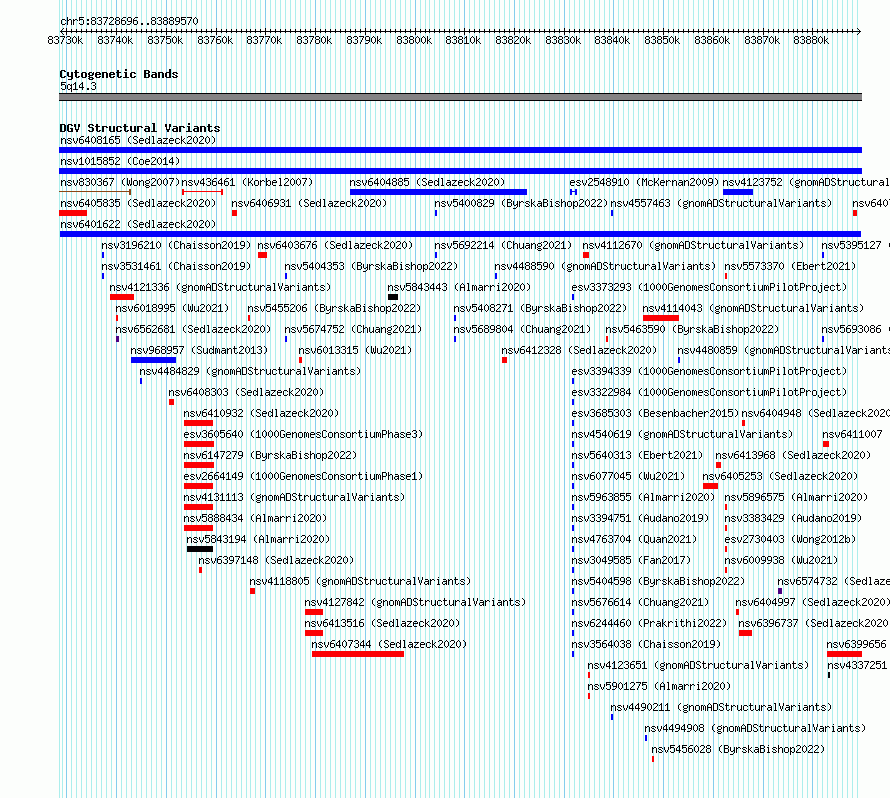This screenshot has width=890, height=798.
Task: Click the nsv6406931 (Sedlazeck2020) label
Action: [309, 203]
